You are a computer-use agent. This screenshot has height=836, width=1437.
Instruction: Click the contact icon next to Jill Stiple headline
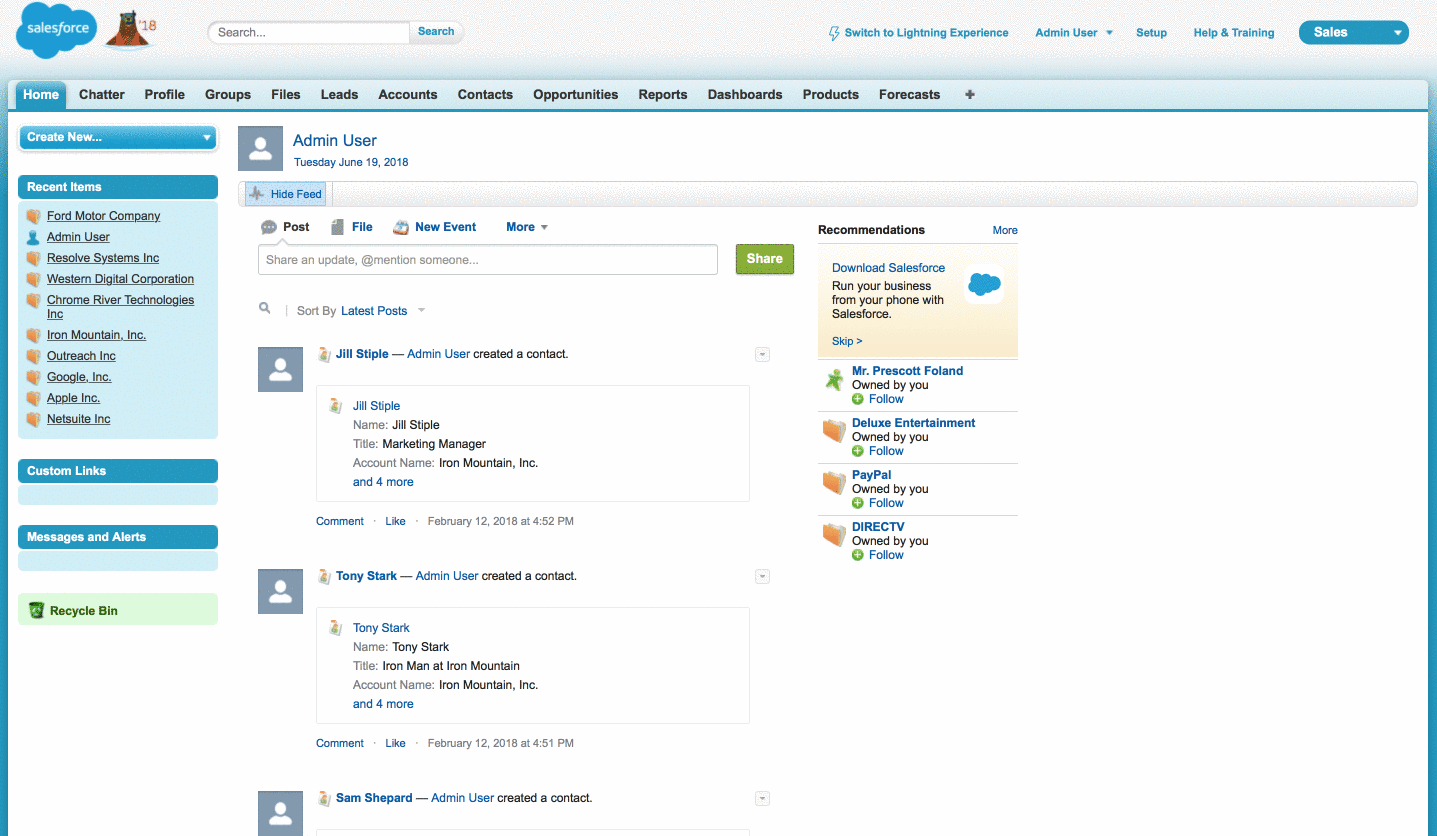[324, 354]
